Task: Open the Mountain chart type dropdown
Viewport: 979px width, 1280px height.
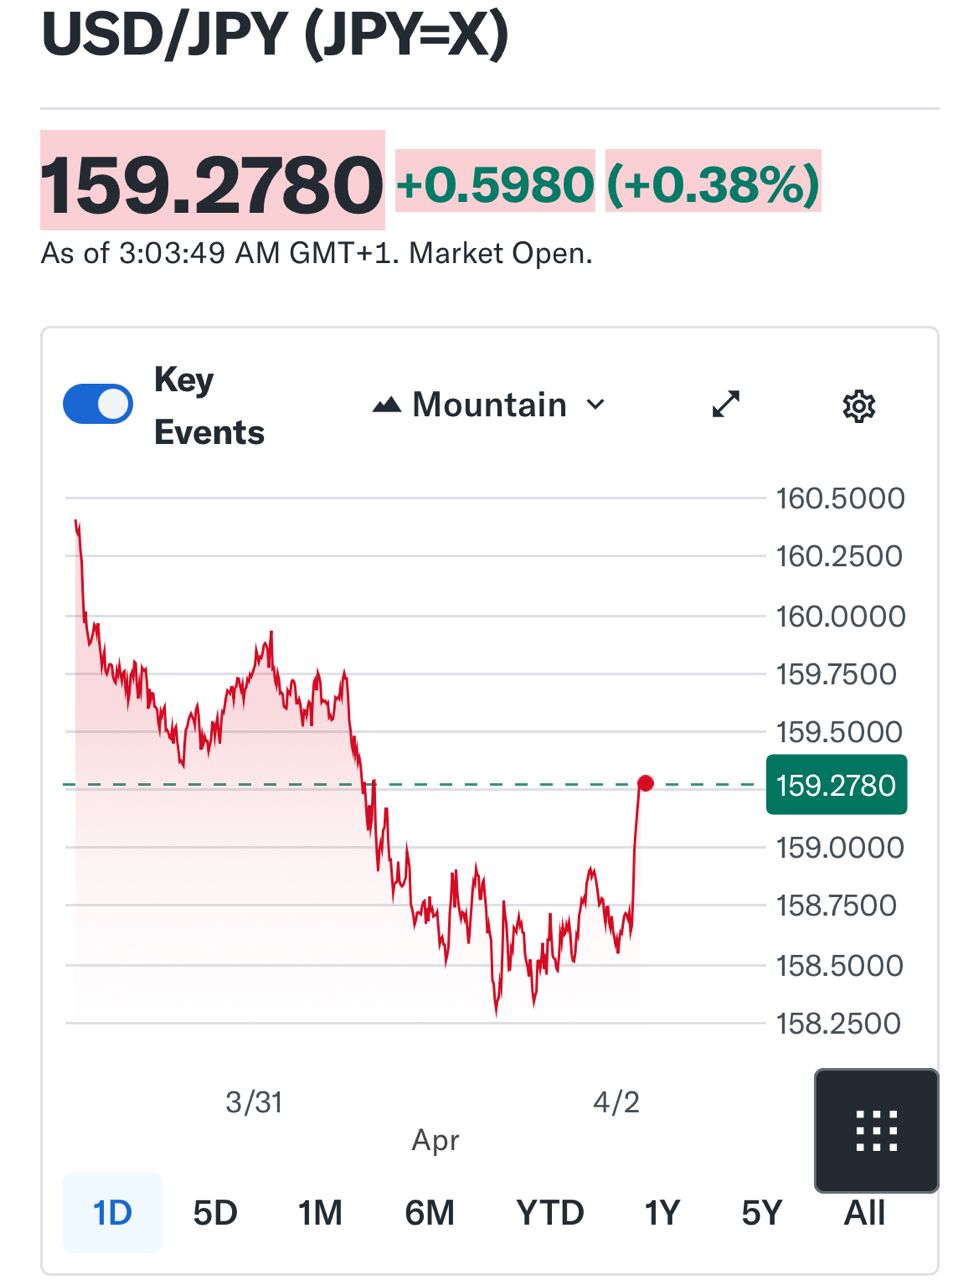Action: (489, 405)
